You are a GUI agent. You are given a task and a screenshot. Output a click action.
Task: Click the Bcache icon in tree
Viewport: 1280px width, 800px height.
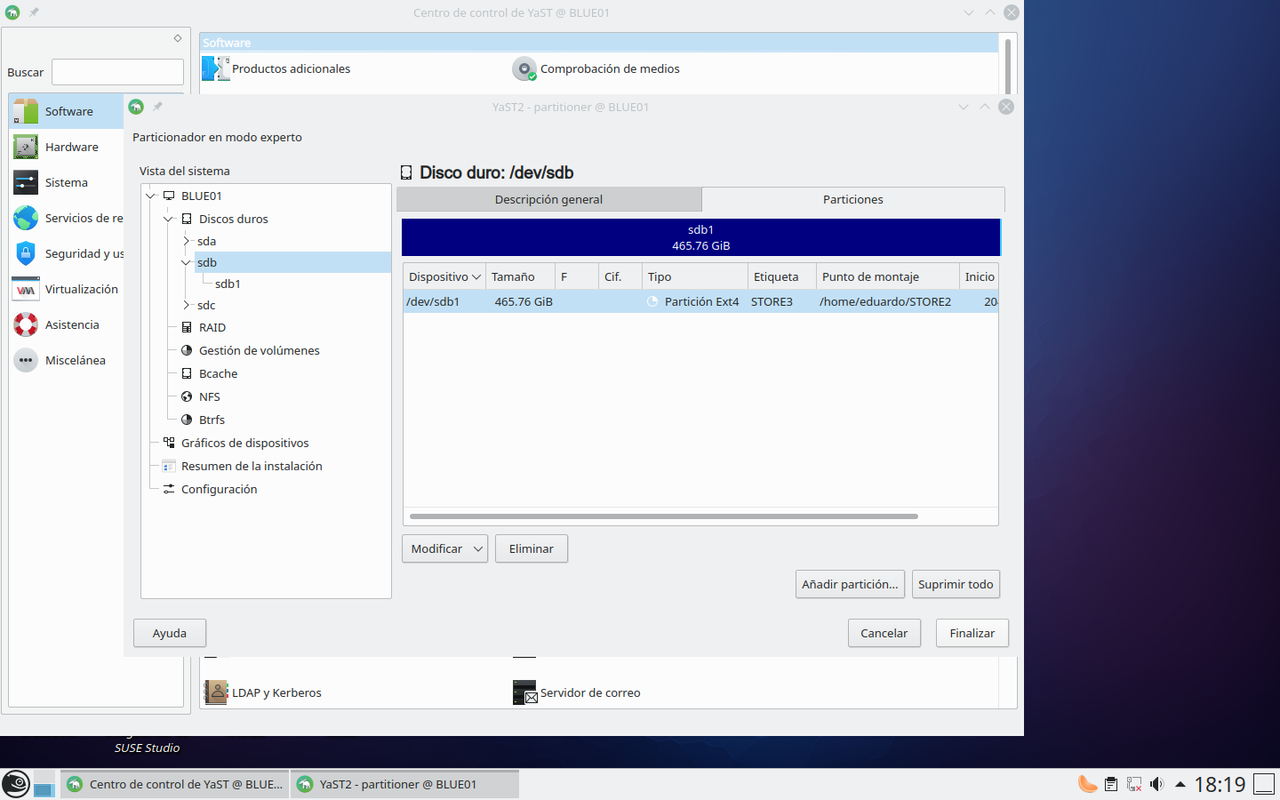(187, 374)
